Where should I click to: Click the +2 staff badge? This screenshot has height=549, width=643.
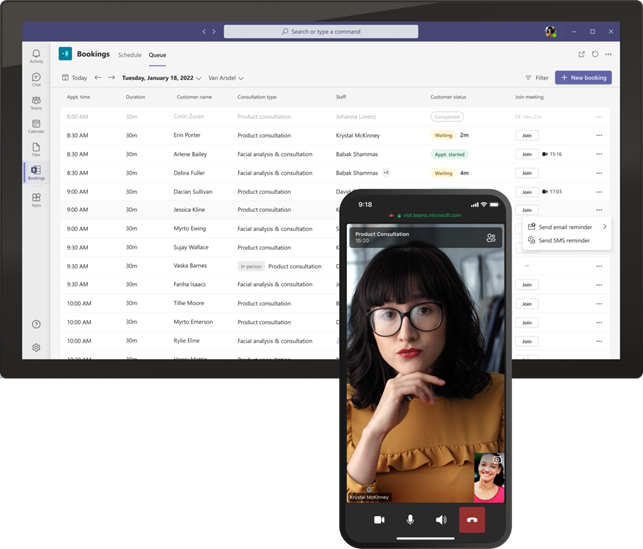coord(386,173)
